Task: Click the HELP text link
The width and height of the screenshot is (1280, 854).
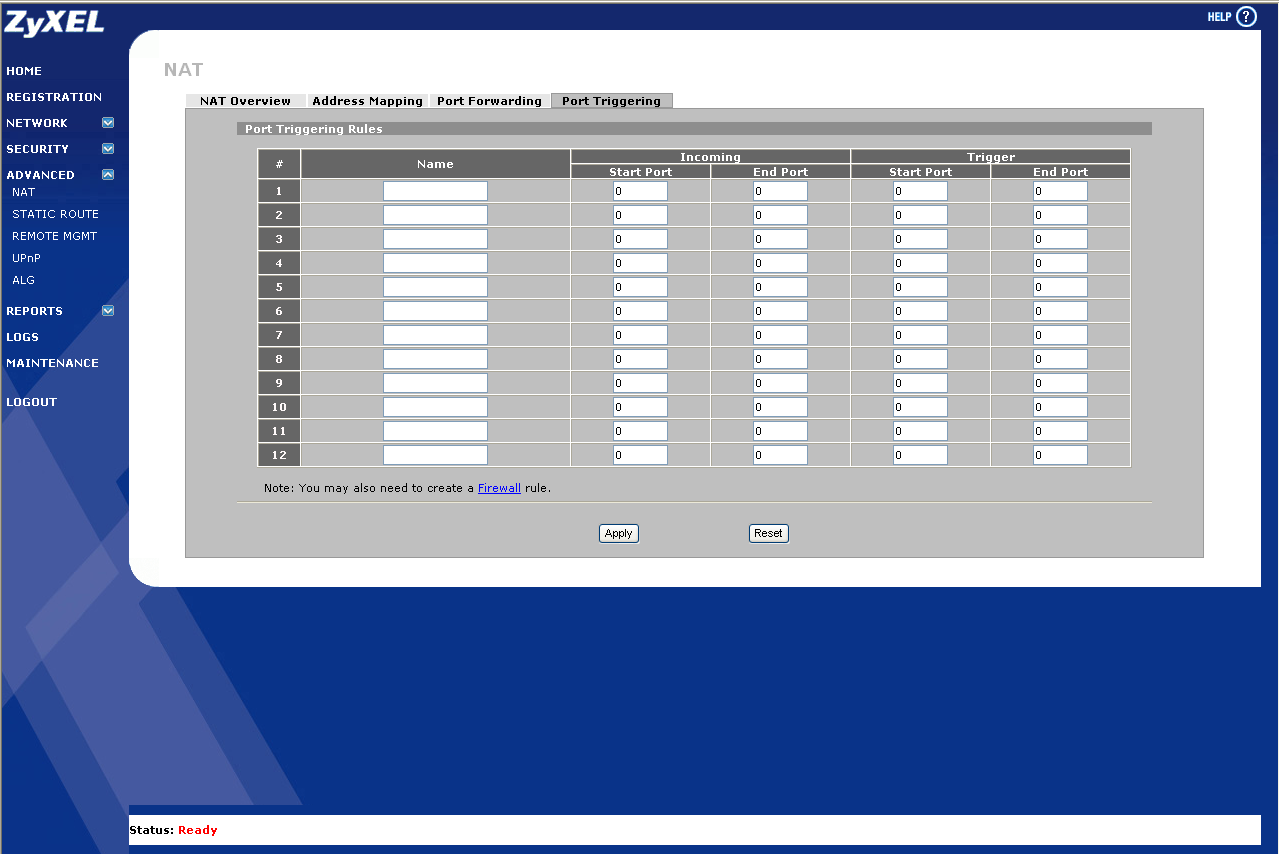Action: (x=1219, y=17)
